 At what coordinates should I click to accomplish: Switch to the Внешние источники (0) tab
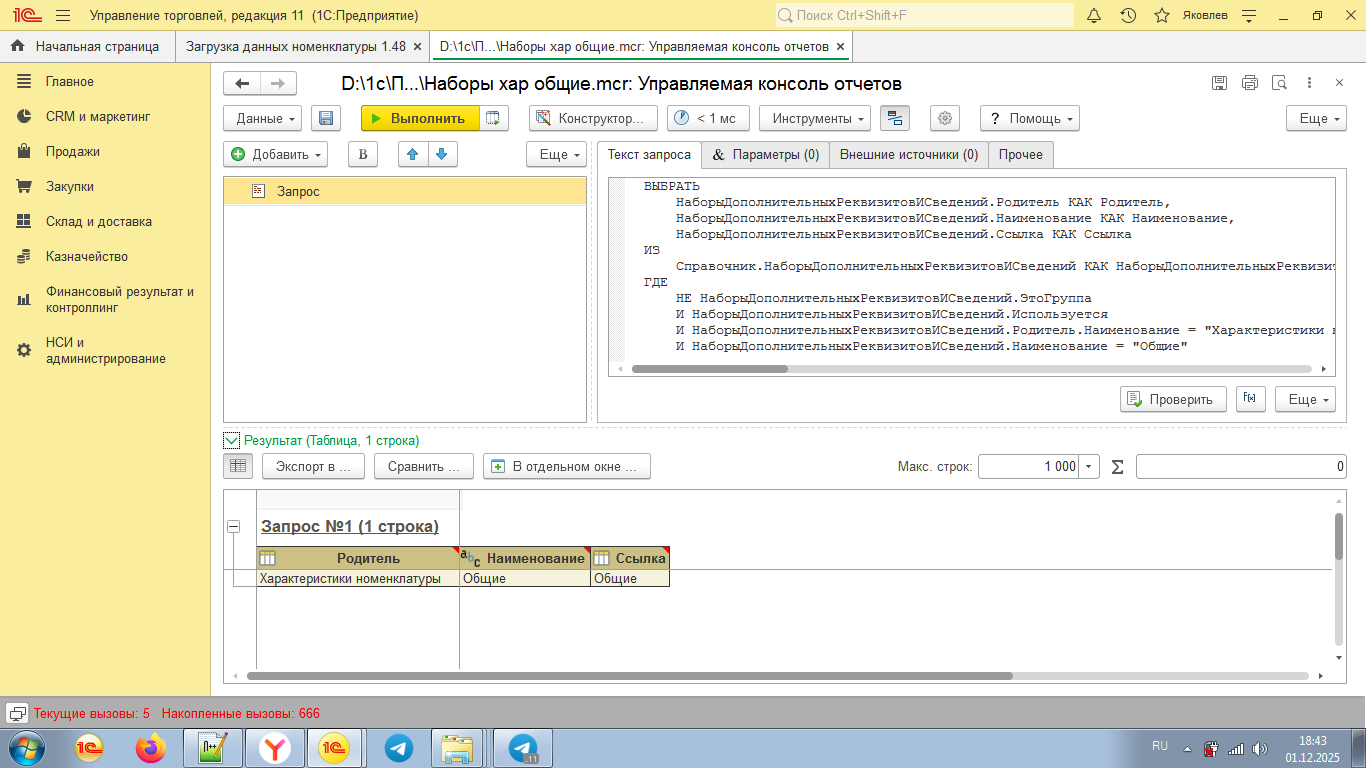pyautogui.click(x=909, y=155)
